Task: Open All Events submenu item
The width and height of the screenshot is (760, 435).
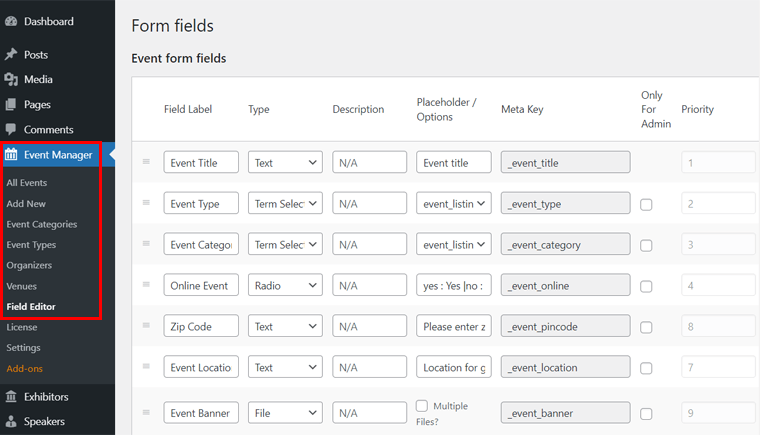Action: [27, 183]
